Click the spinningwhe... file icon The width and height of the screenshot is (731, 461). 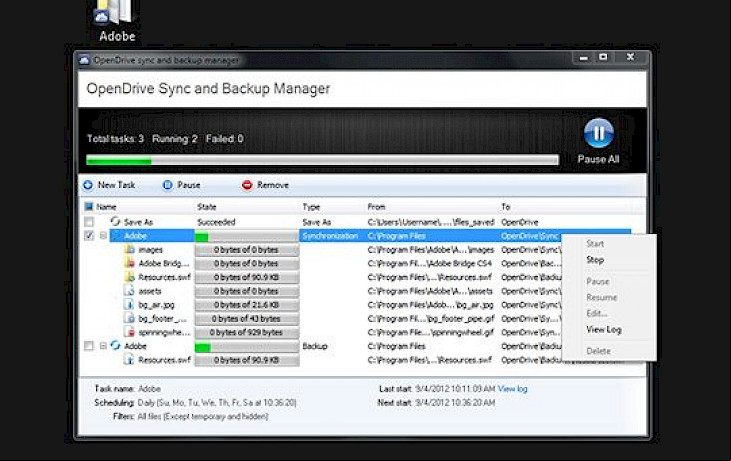tap(130, 332)
